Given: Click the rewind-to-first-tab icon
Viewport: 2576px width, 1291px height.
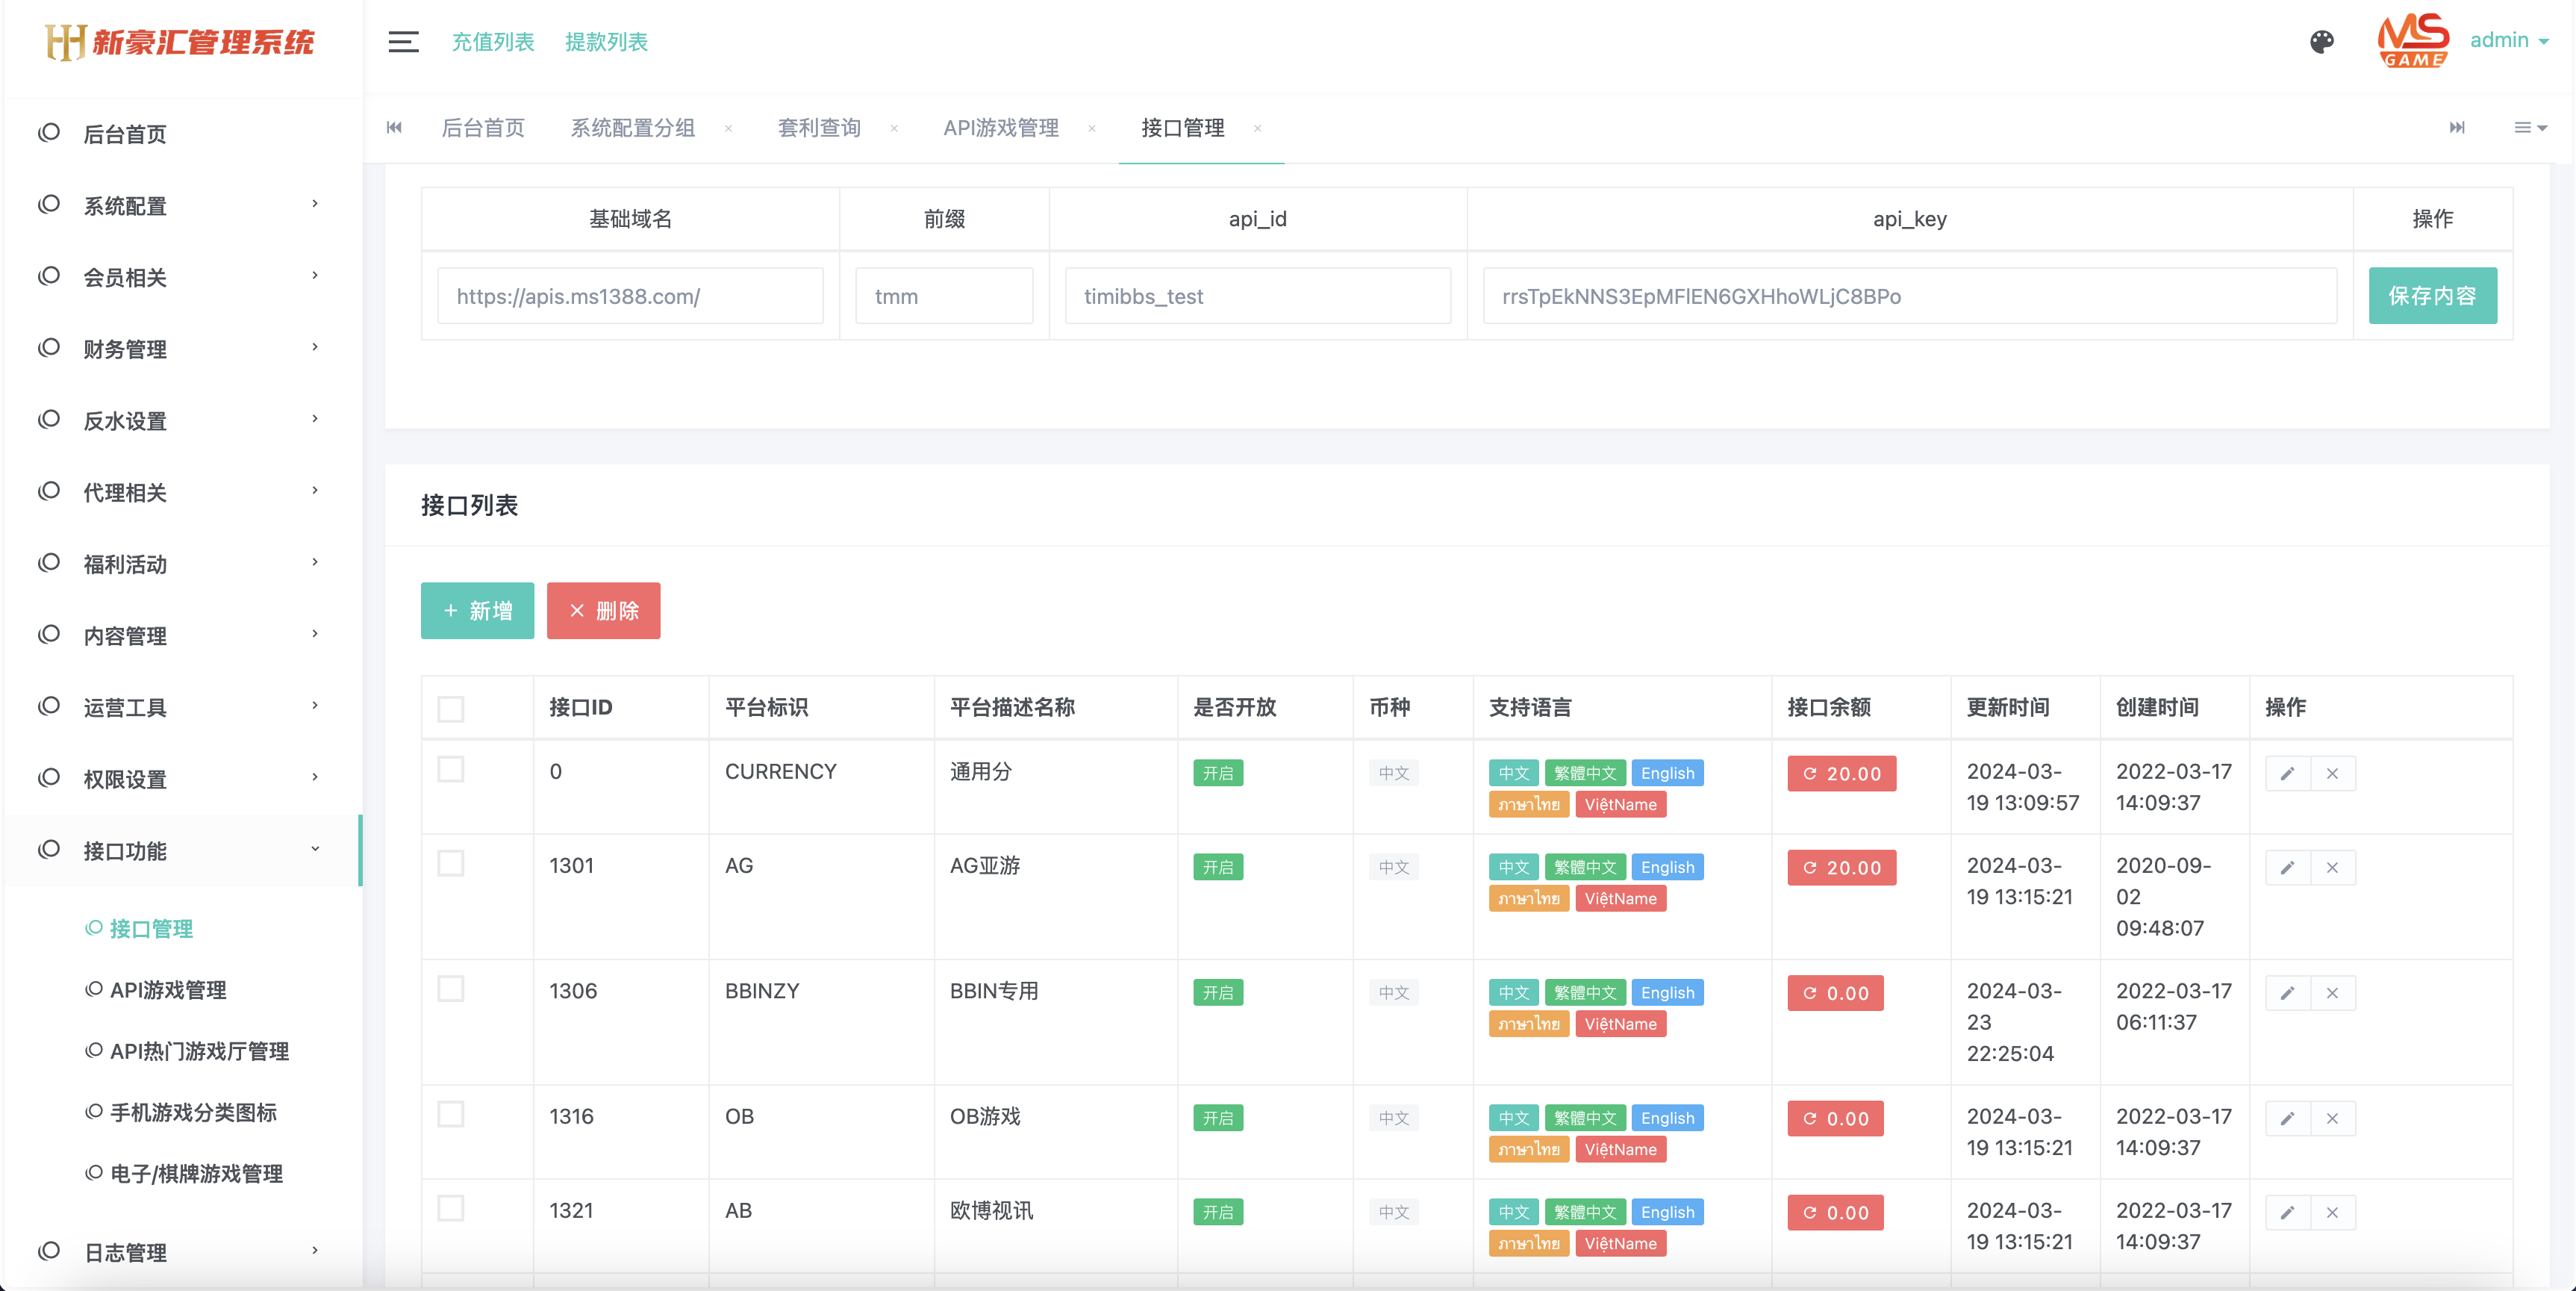Looking at the screenshot, I should click(394, 128).
